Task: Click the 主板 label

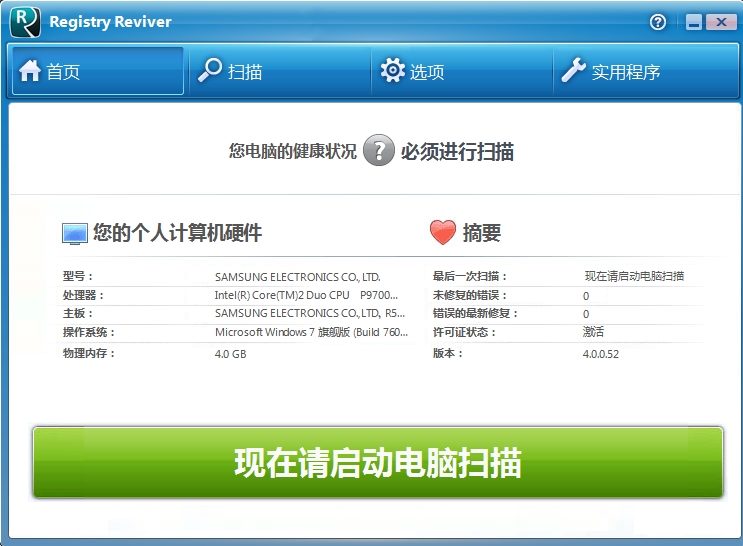Action: (78, 313)
